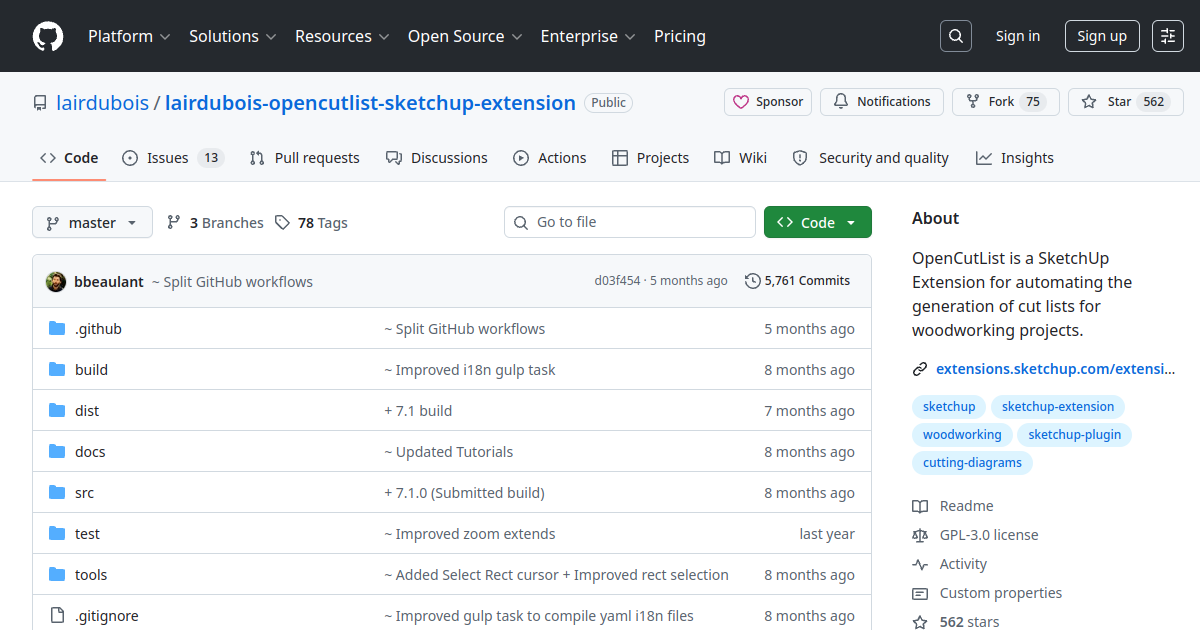Click the docs folder icon

pyautogui.click(x=57, y=452)
